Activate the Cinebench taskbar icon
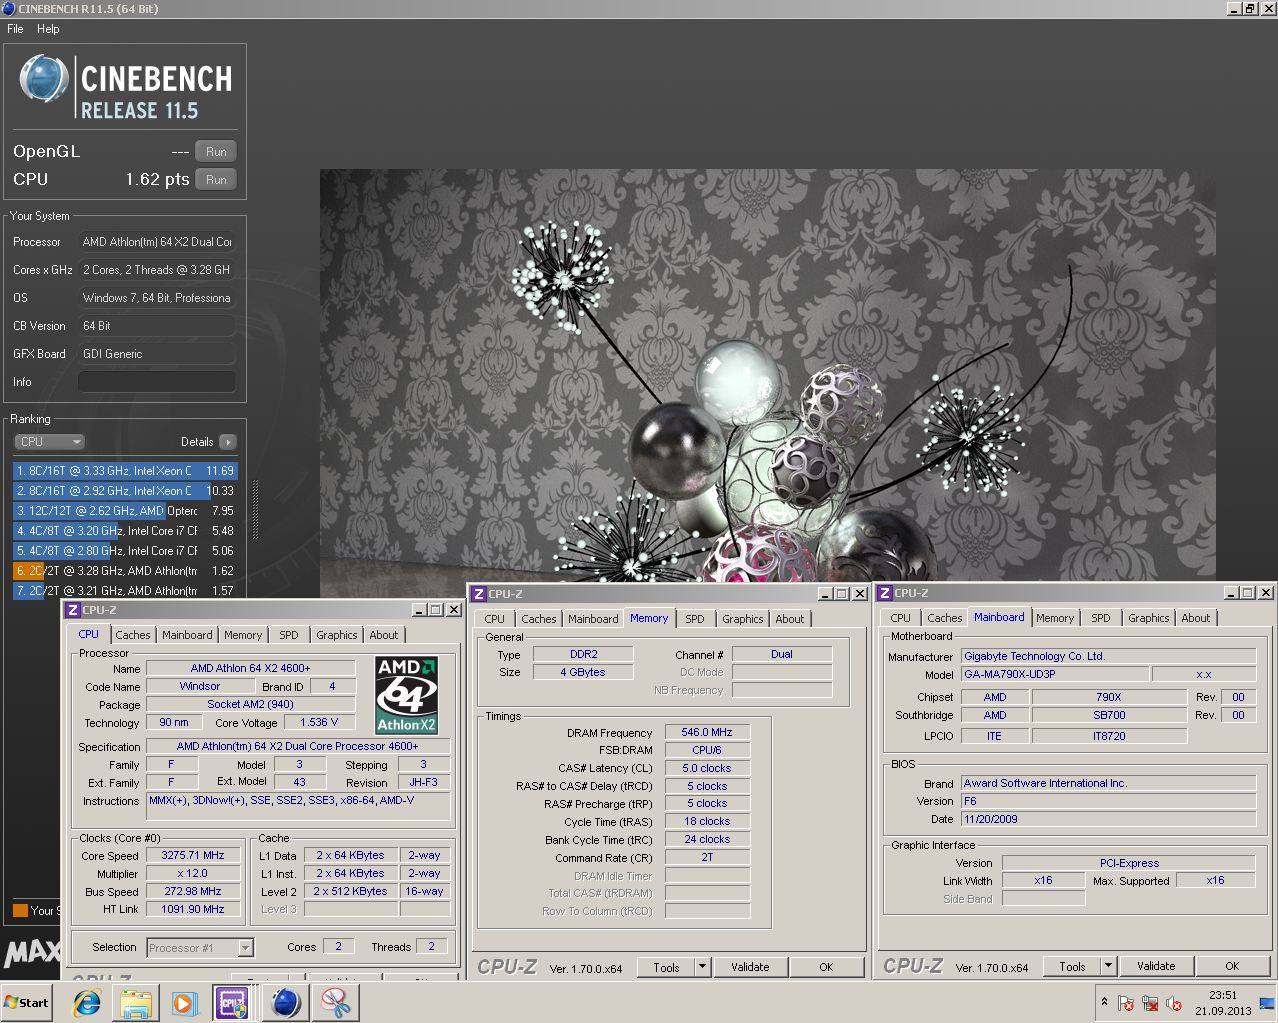The image size is (1278, 1023). 286,1003
